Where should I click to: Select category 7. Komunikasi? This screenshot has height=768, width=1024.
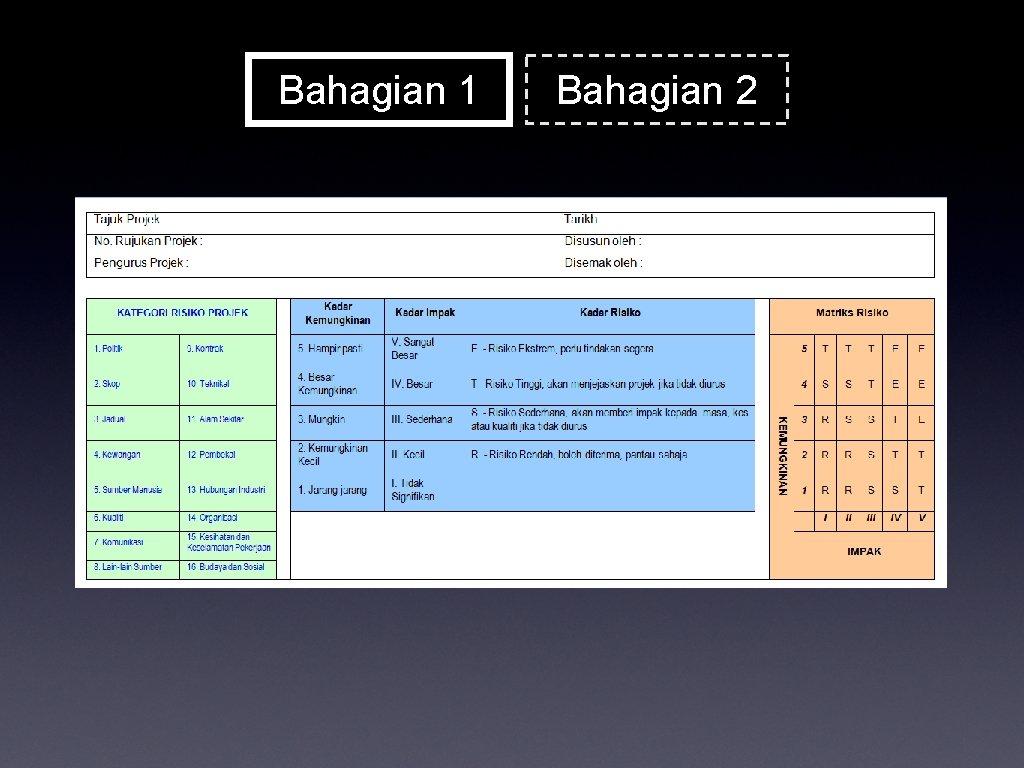tap(119, 542)
